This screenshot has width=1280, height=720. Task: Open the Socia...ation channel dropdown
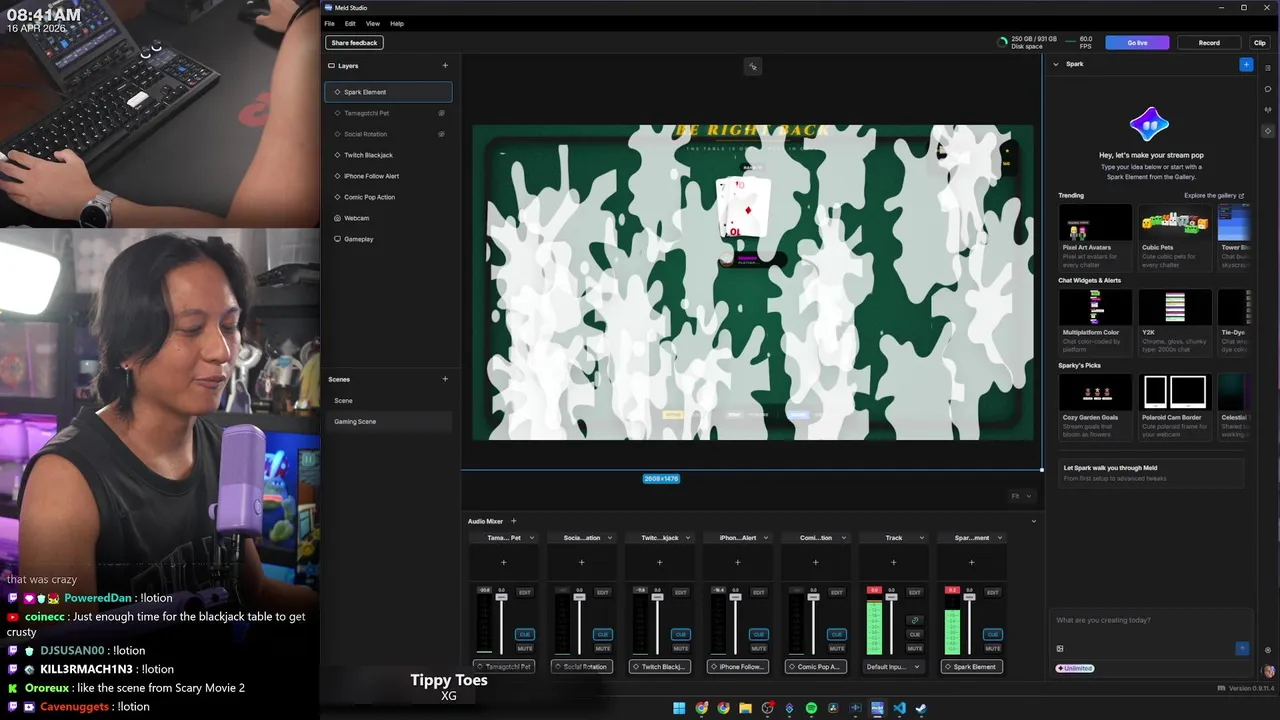(609, 538)
